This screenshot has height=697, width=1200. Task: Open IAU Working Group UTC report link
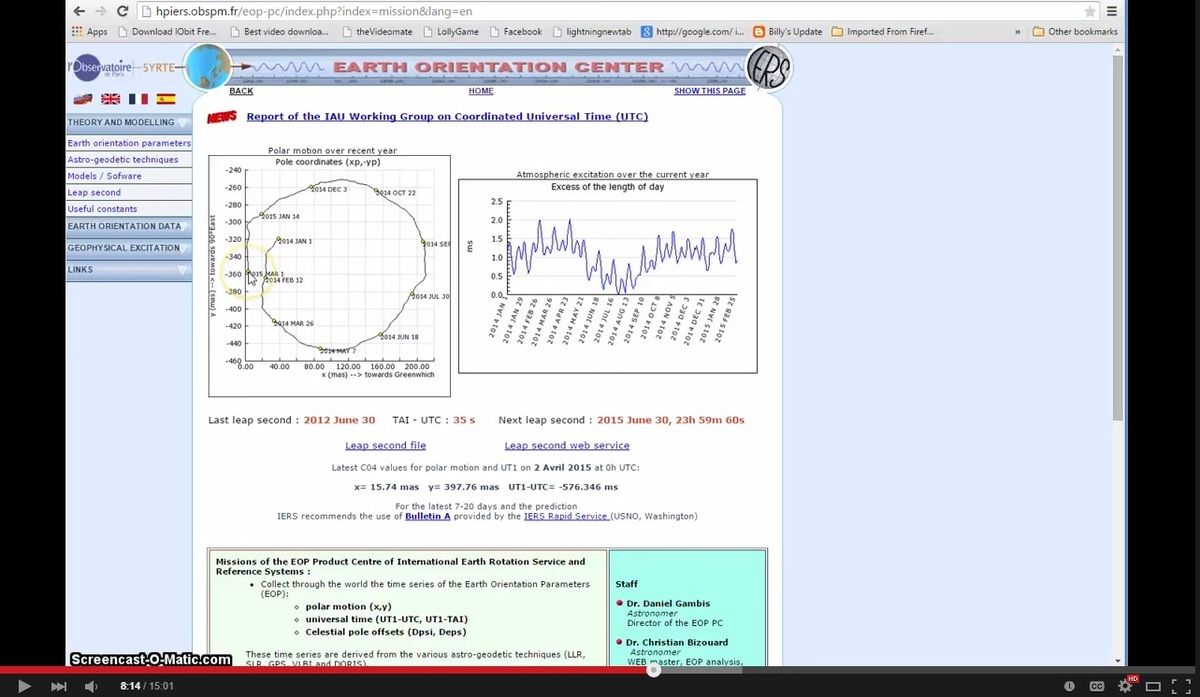[447, 117]
